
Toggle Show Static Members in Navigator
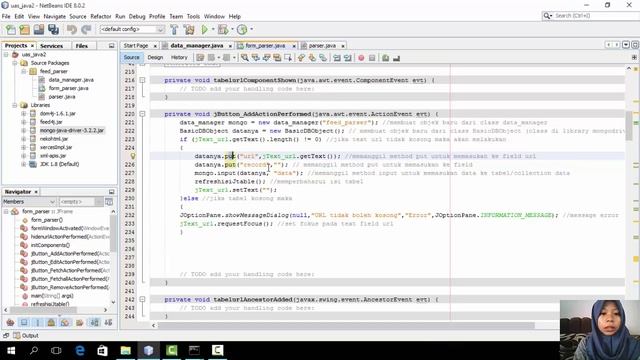pyautogui.click(x=38, y=322)
